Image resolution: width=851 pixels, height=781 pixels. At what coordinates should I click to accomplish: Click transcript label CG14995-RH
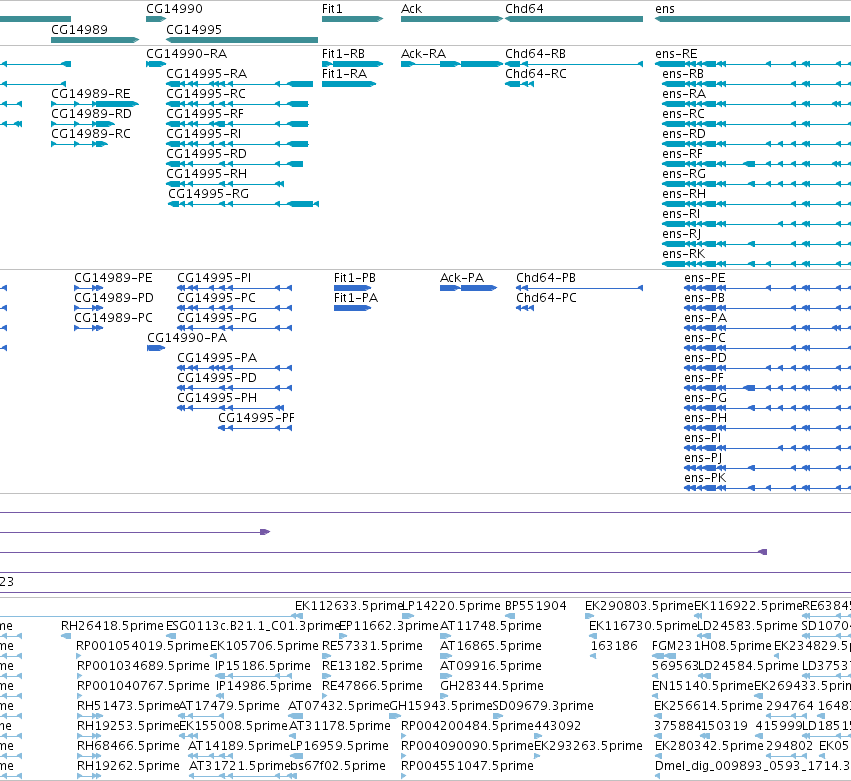click(x=206, y=174)
